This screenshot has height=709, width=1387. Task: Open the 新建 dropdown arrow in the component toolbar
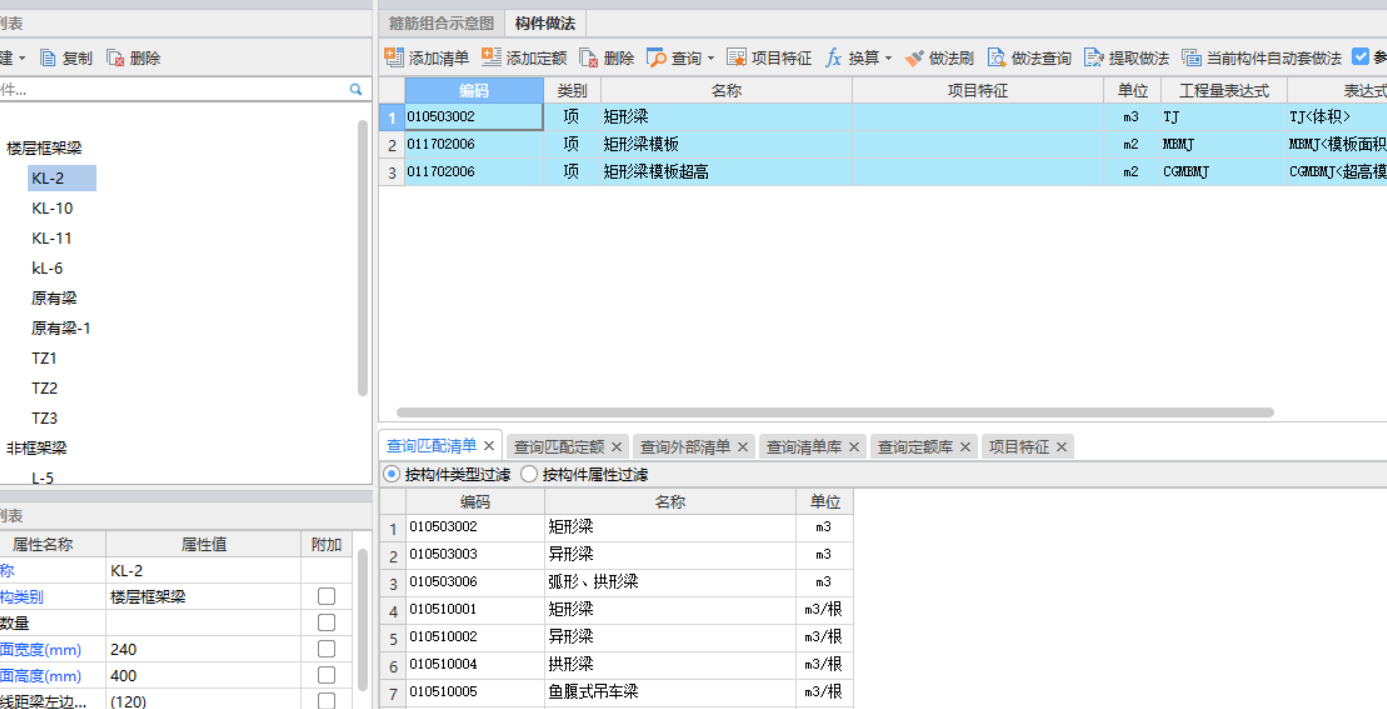point(23,59)
